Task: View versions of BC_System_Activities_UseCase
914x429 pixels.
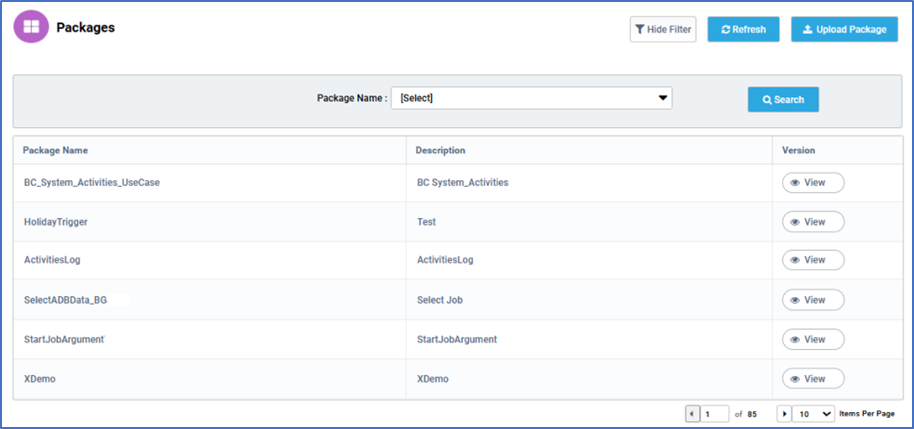Action: [813, 182]
